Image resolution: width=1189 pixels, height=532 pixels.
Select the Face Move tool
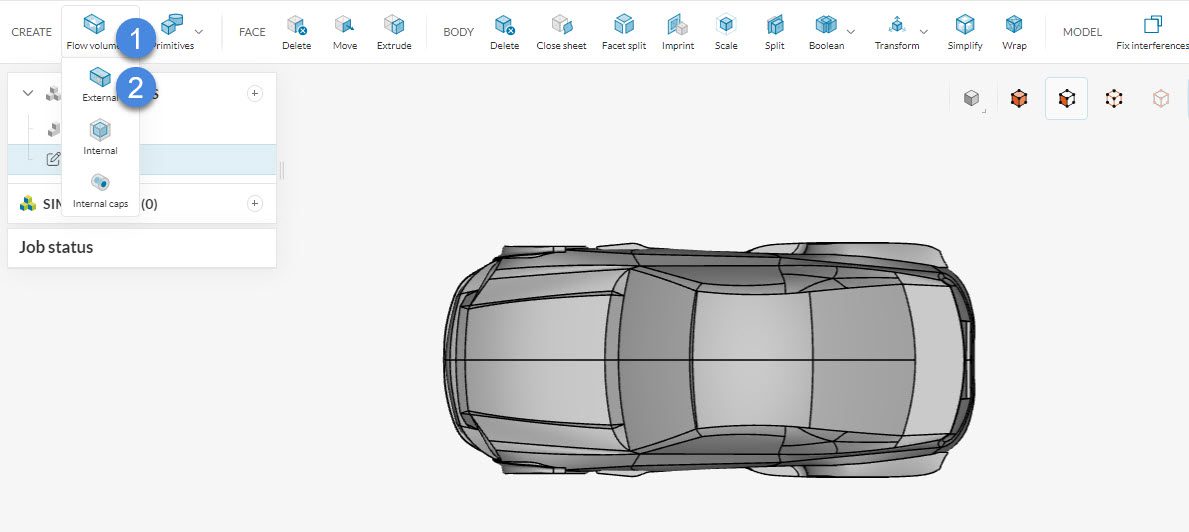pyautogui.click(x=345, y=31)
